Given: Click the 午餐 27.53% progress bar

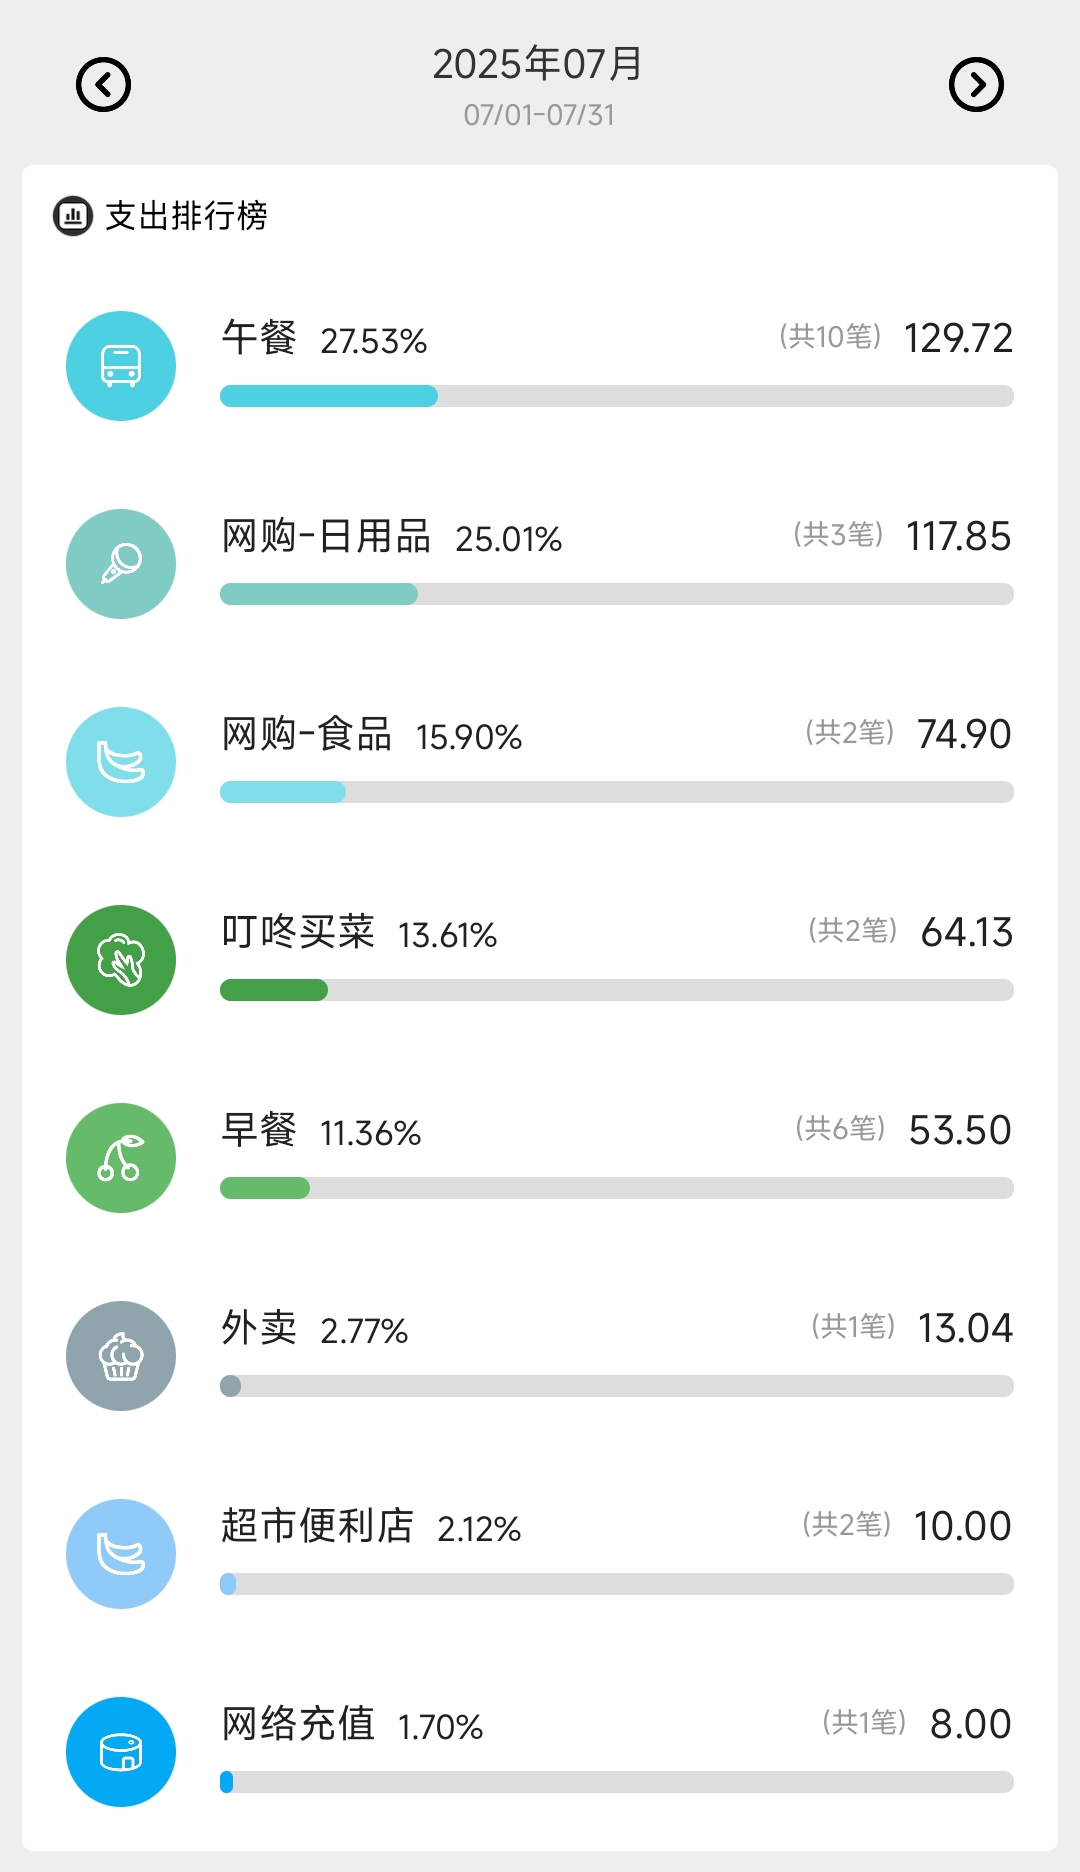Looking at the screenshot, I should (x=616, y=396).
